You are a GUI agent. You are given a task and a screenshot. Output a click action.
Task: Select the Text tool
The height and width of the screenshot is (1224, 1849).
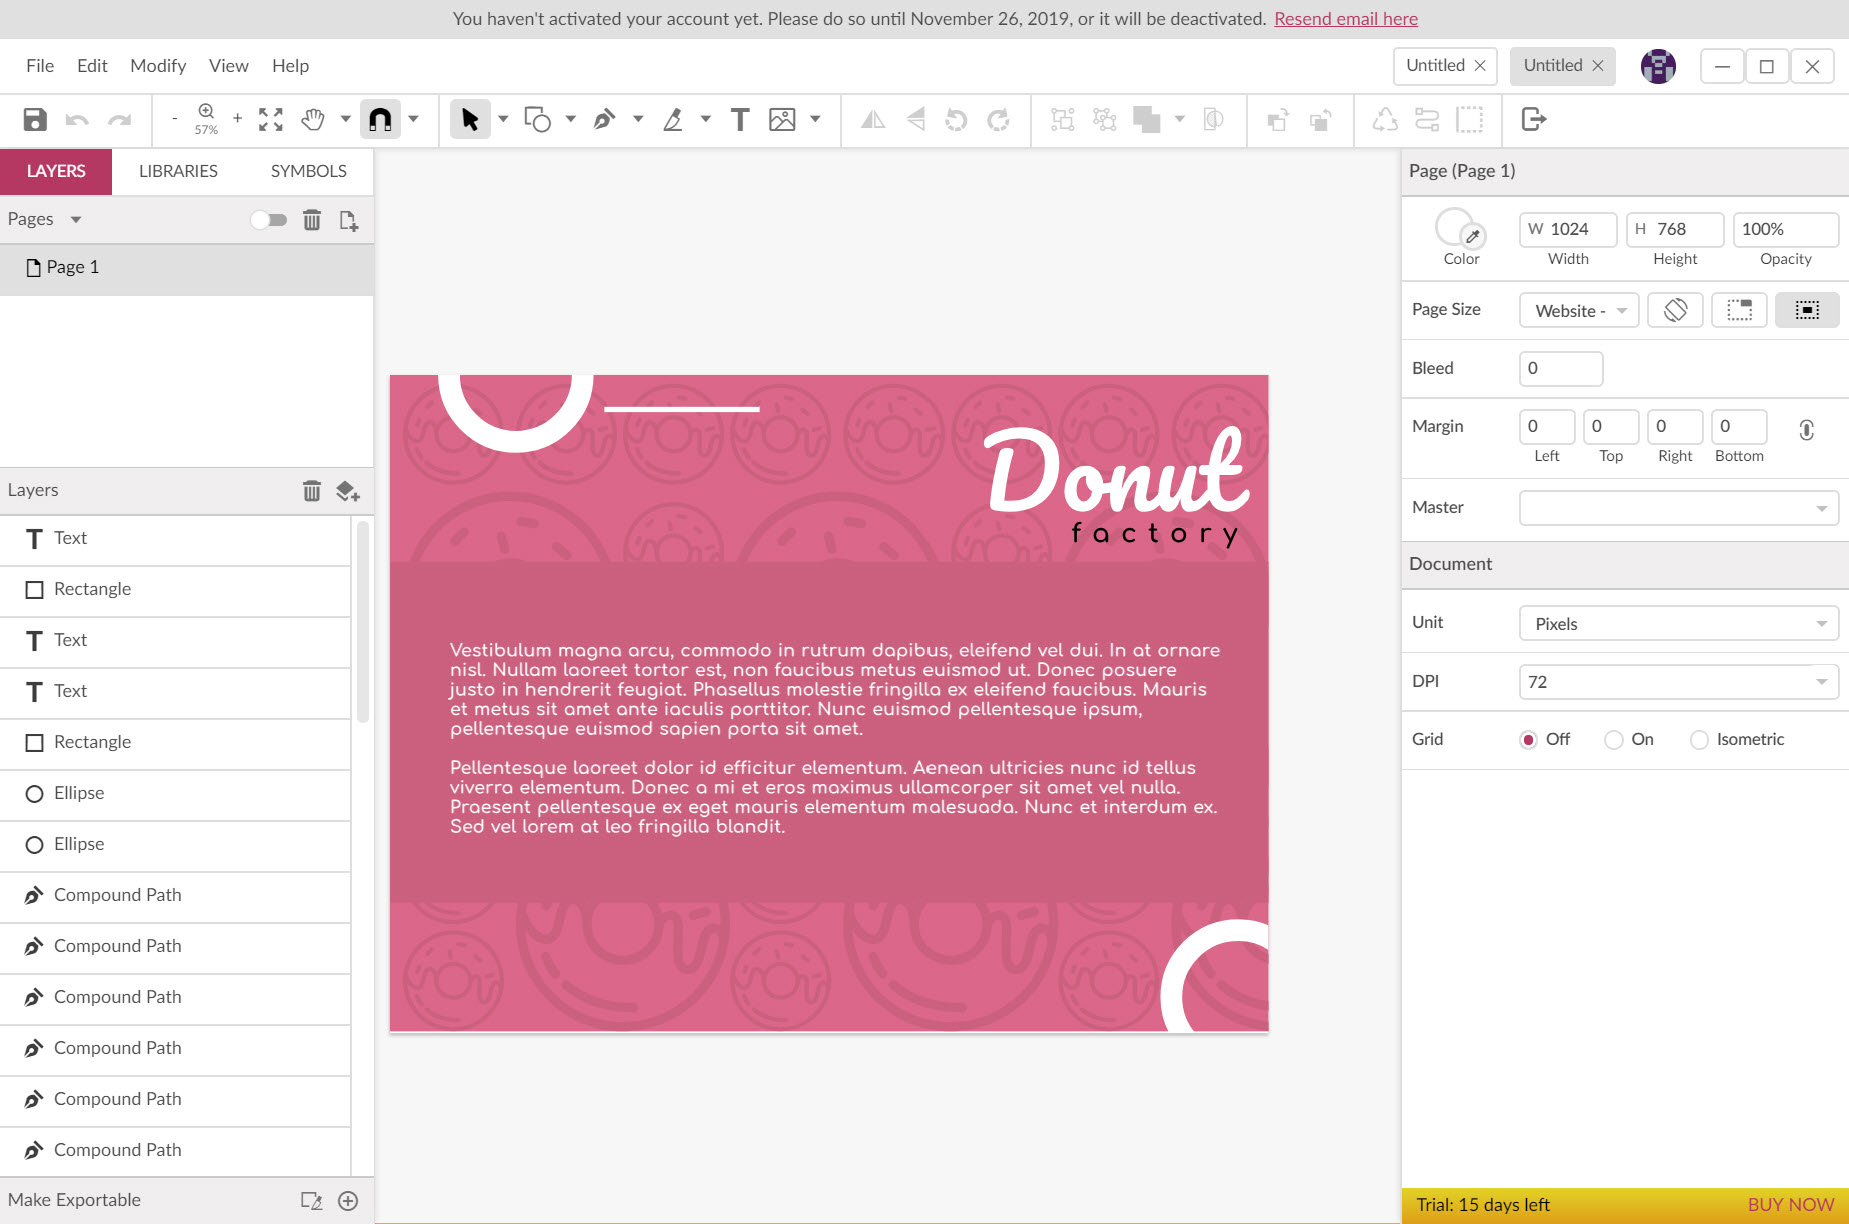pos(740,120)
